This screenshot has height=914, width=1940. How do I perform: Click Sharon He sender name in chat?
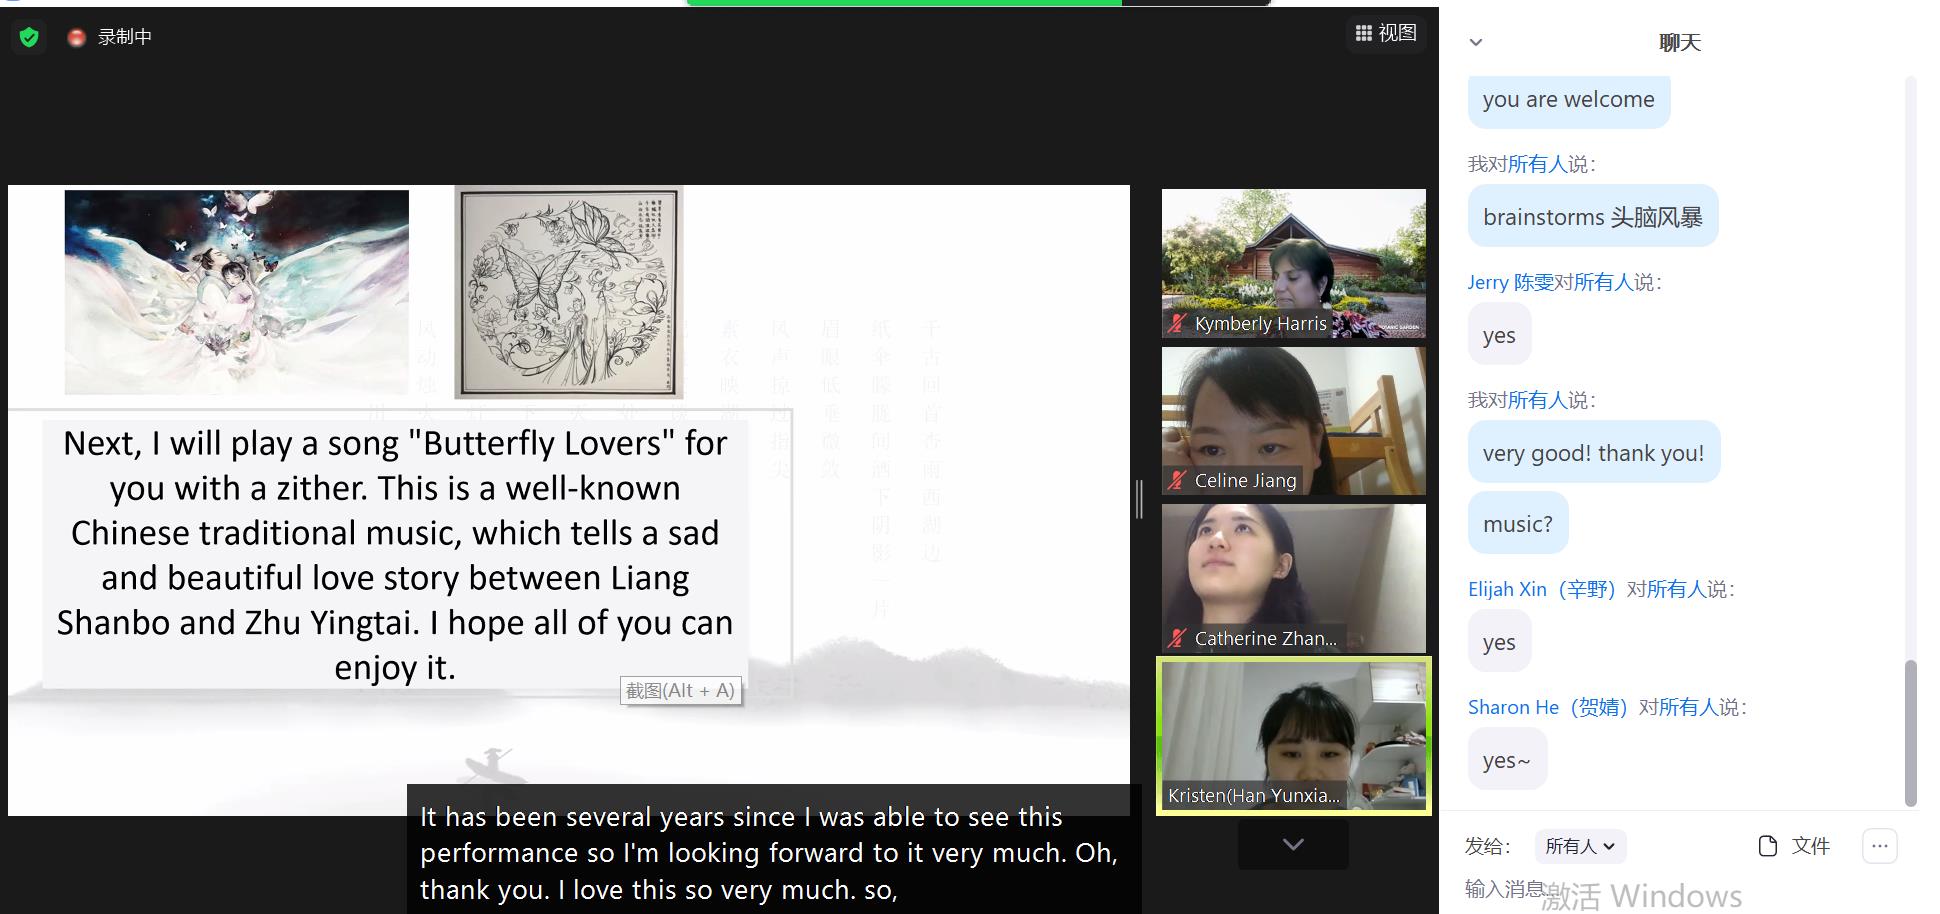1547,707
